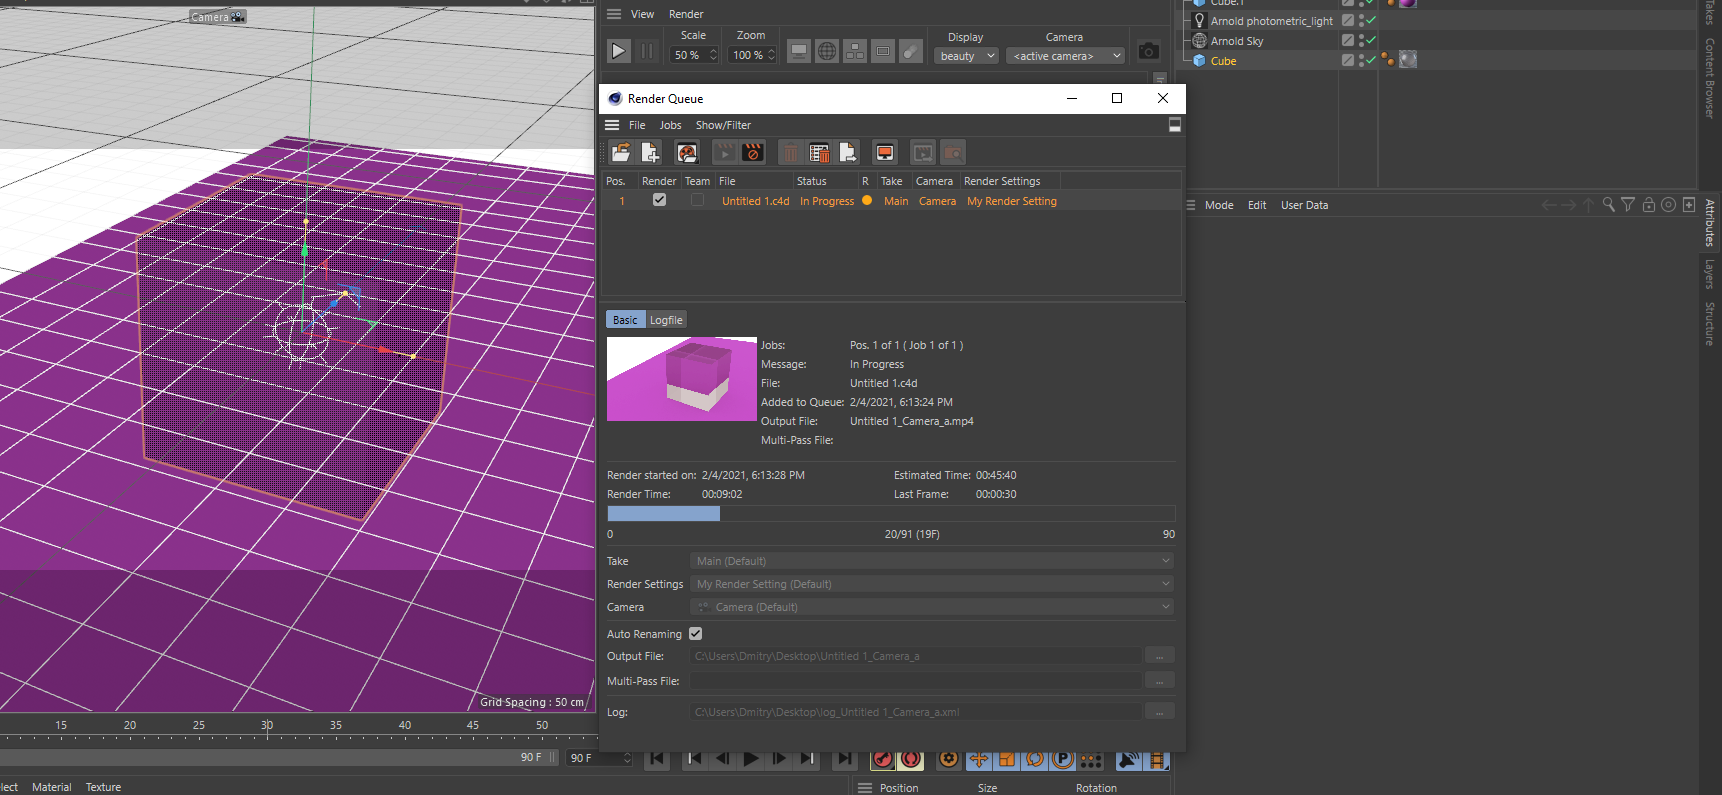Open the Display beauty dropdown

point(967,56)
